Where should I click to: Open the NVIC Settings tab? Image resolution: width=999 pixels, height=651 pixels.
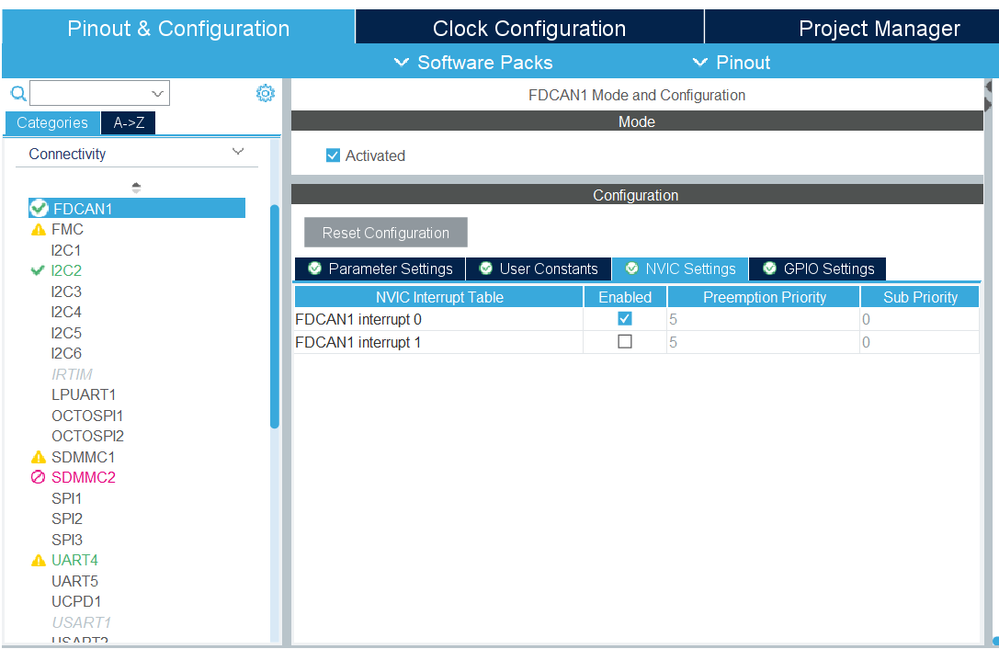coord(680,269)
